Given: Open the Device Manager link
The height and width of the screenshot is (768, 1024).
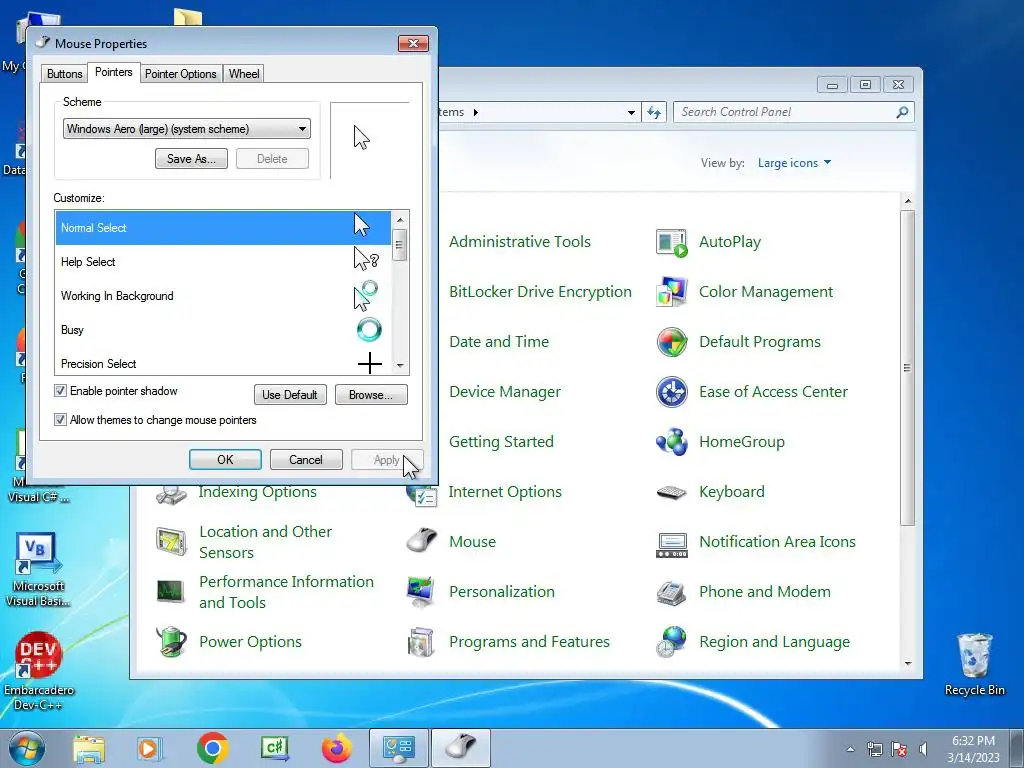Looking at the screenshot, I should click(505, 392).
